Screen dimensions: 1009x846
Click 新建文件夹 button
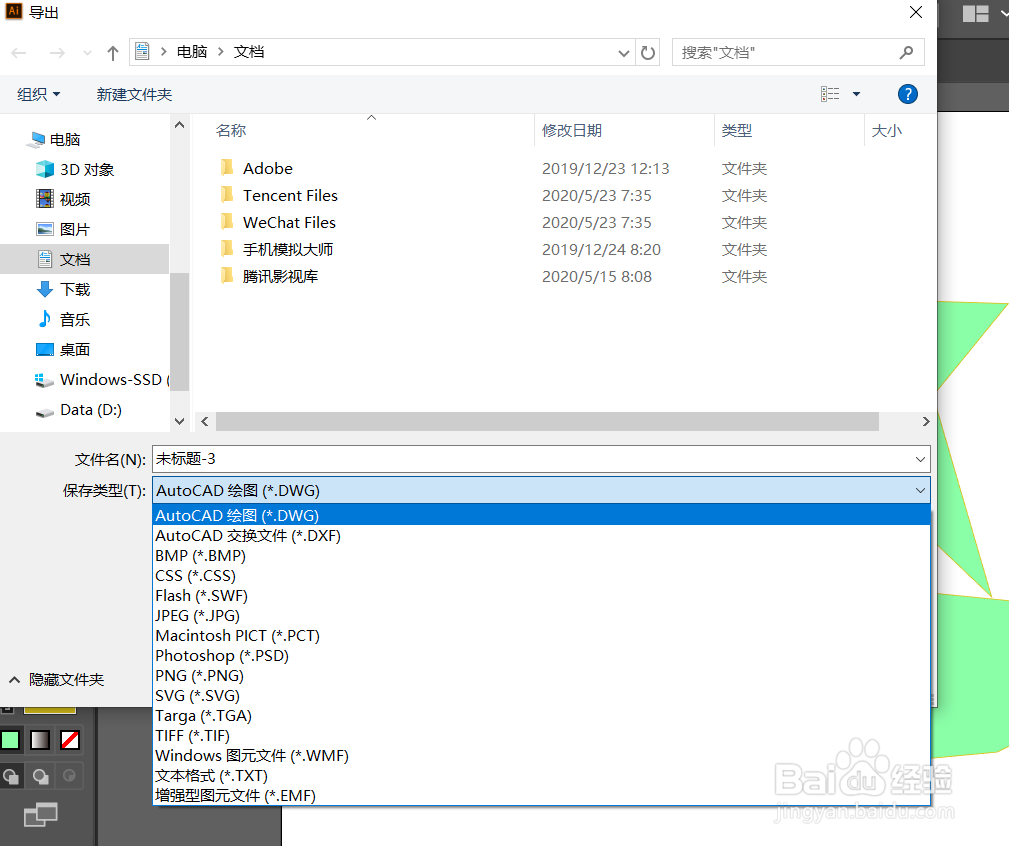(134, 95)
